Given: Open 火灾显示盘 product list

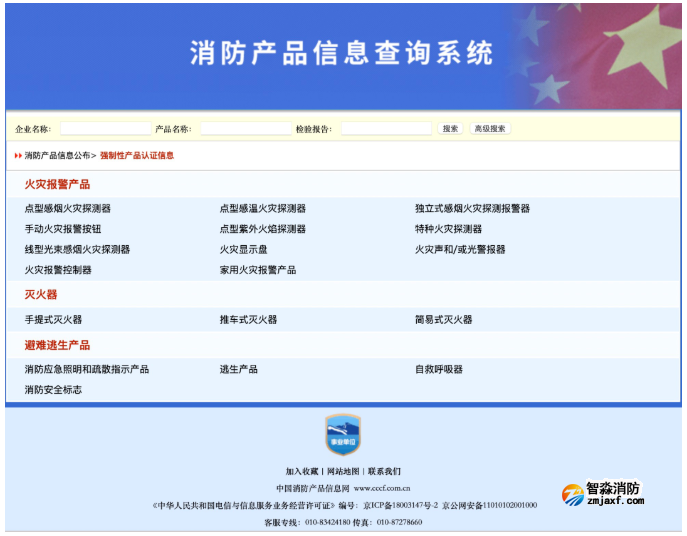Looking at the screenshot, I should click(243, 250).
